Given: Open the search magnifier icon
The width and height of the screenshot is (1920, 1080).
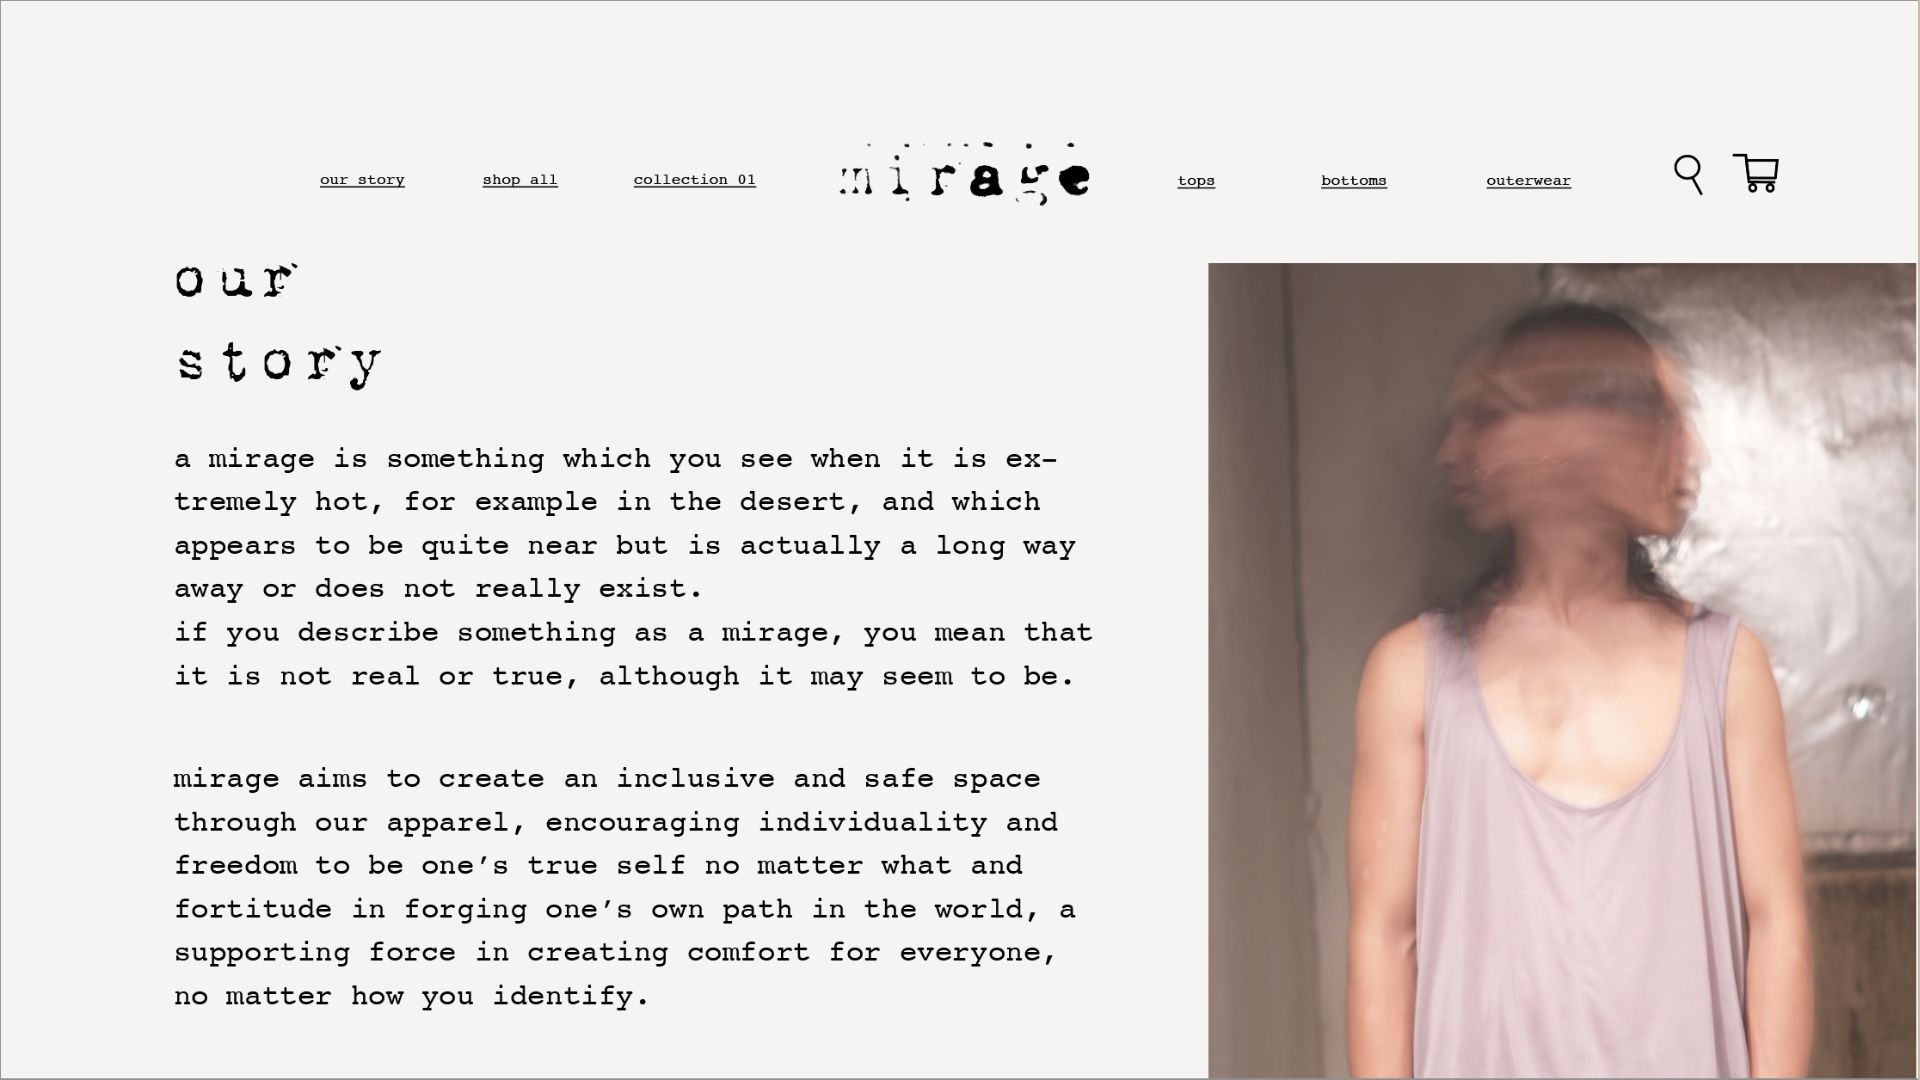Looking at the screenshot, I should [1688, 174].
